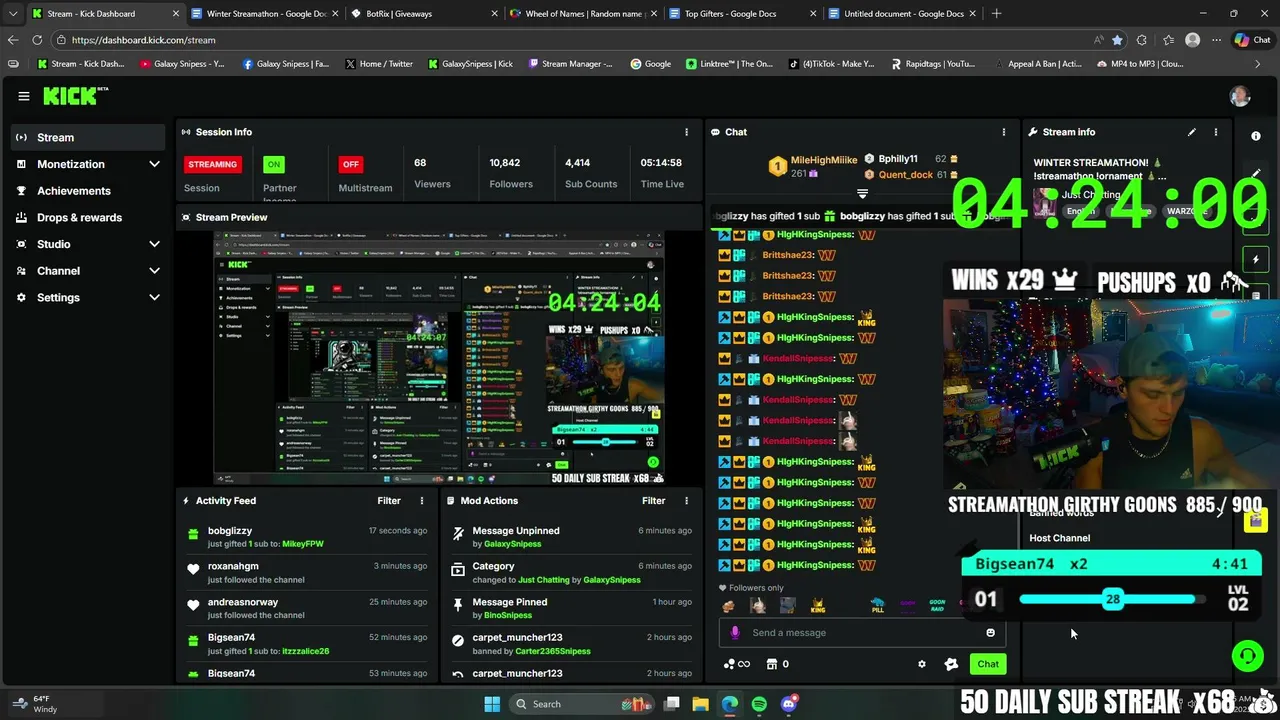This screenshot has width=1280, height=720.
Task: Click the Stream Preview thumbnail
Action: 439,358
